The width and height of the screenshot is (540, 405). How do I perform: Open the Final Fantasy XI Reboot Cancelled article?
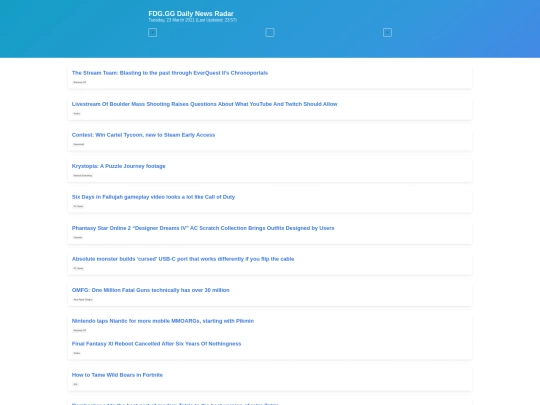point(156,344)
